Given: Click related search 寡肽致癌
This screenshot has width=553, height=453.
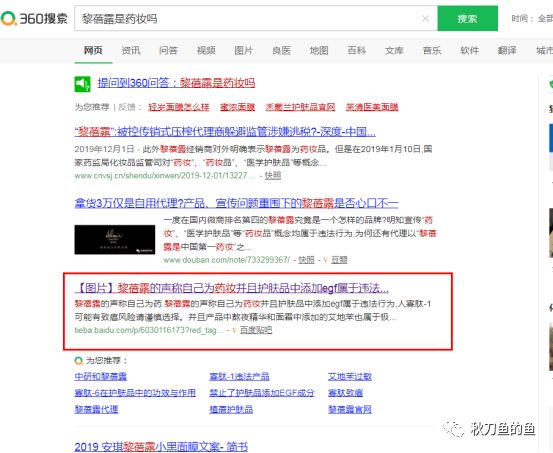Looking at the screenshot, I should 345,393.
